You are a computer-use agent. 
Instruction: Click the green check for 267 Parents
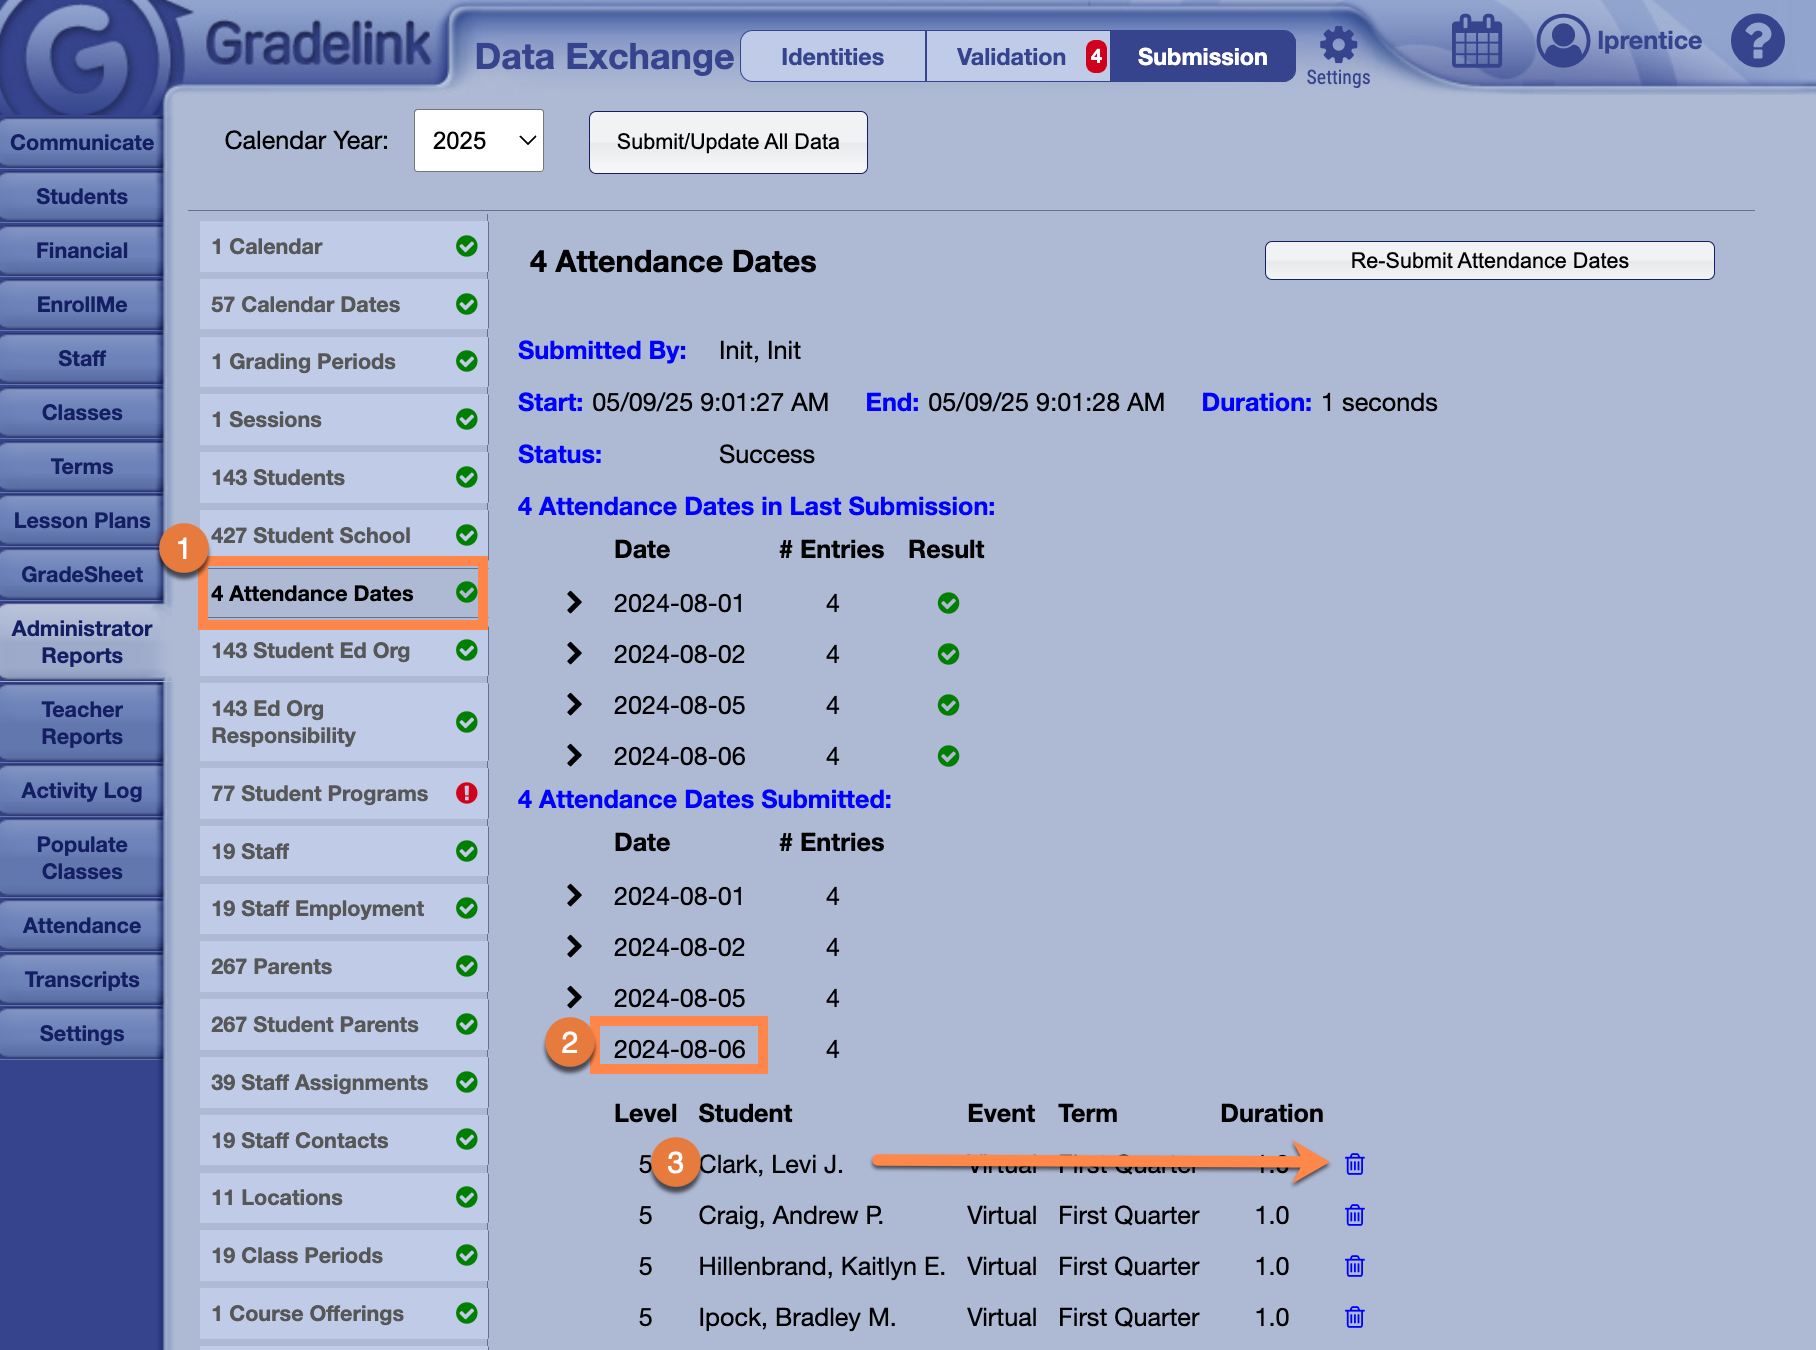(466, 966)
